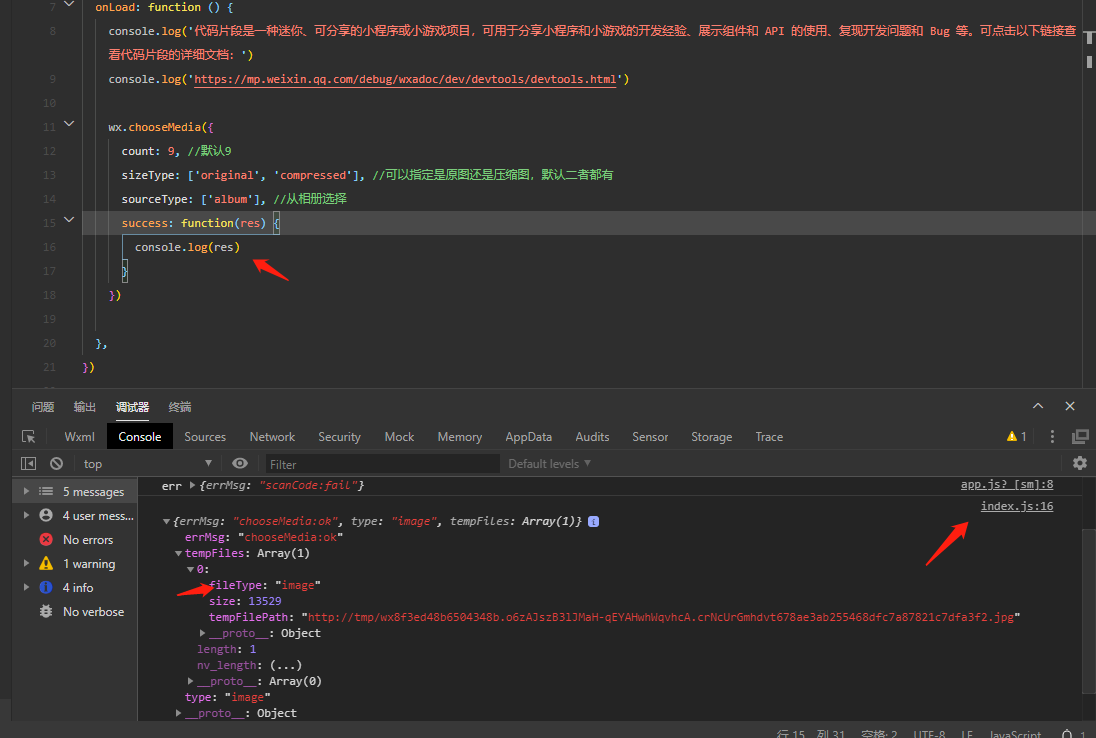Open the mp.weixin.qq.com devtools URL in code
1096x738 pixels.
coord(405,79)
